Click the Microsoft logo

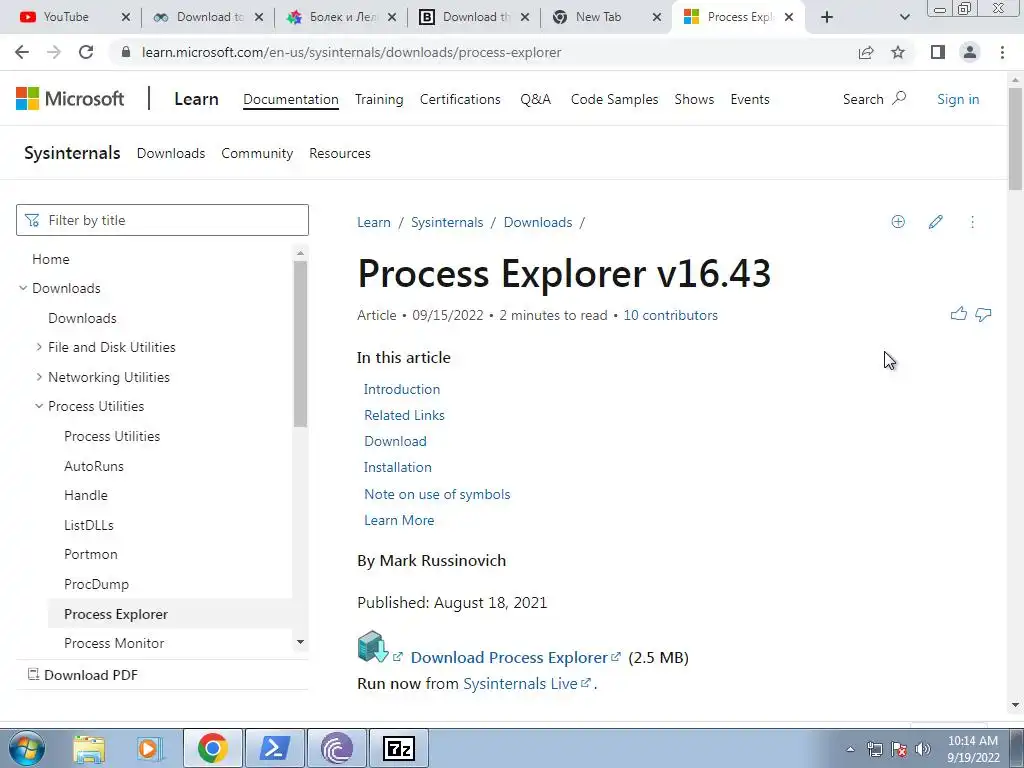tap(70, 99)
